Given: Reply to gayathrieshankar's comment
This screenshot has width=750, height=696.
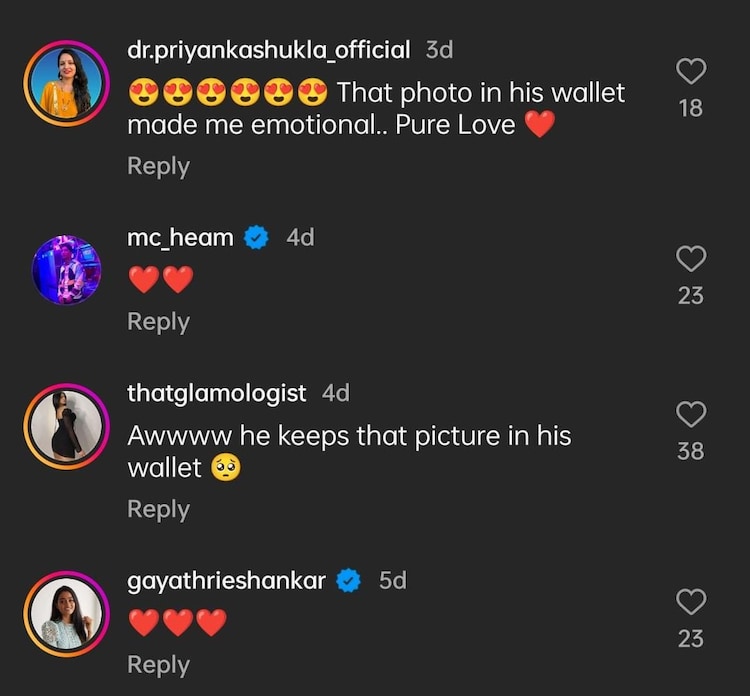Looking at the screenshot, I should click(158, 664).
